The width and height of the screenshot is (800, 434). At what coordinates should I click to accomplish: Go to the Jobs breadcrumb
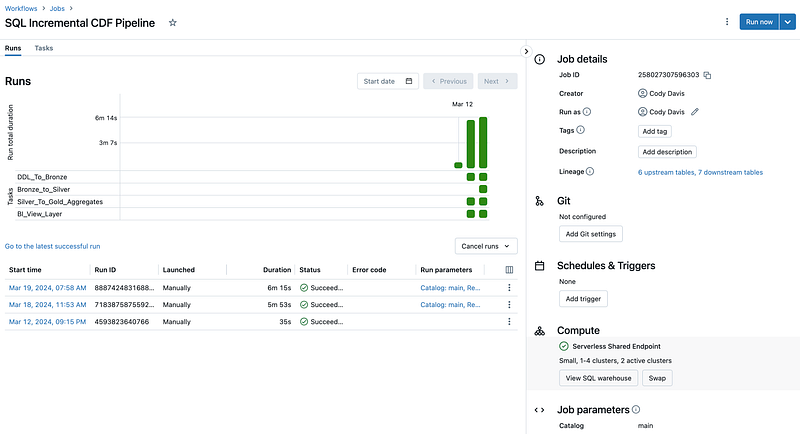click(57, 9)
